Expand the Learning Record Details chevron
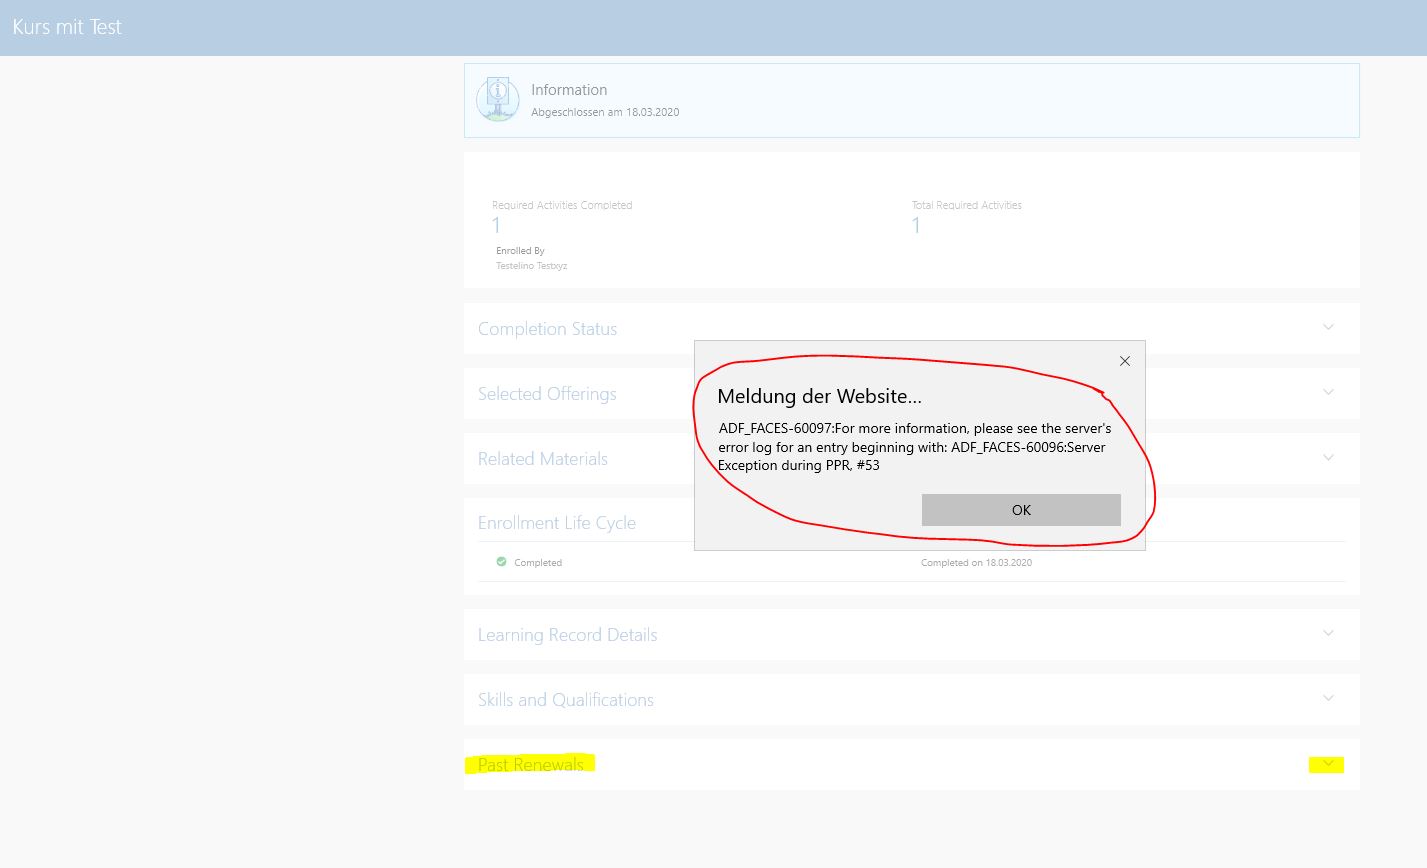1427x868 pixels. pos(1329,633)
